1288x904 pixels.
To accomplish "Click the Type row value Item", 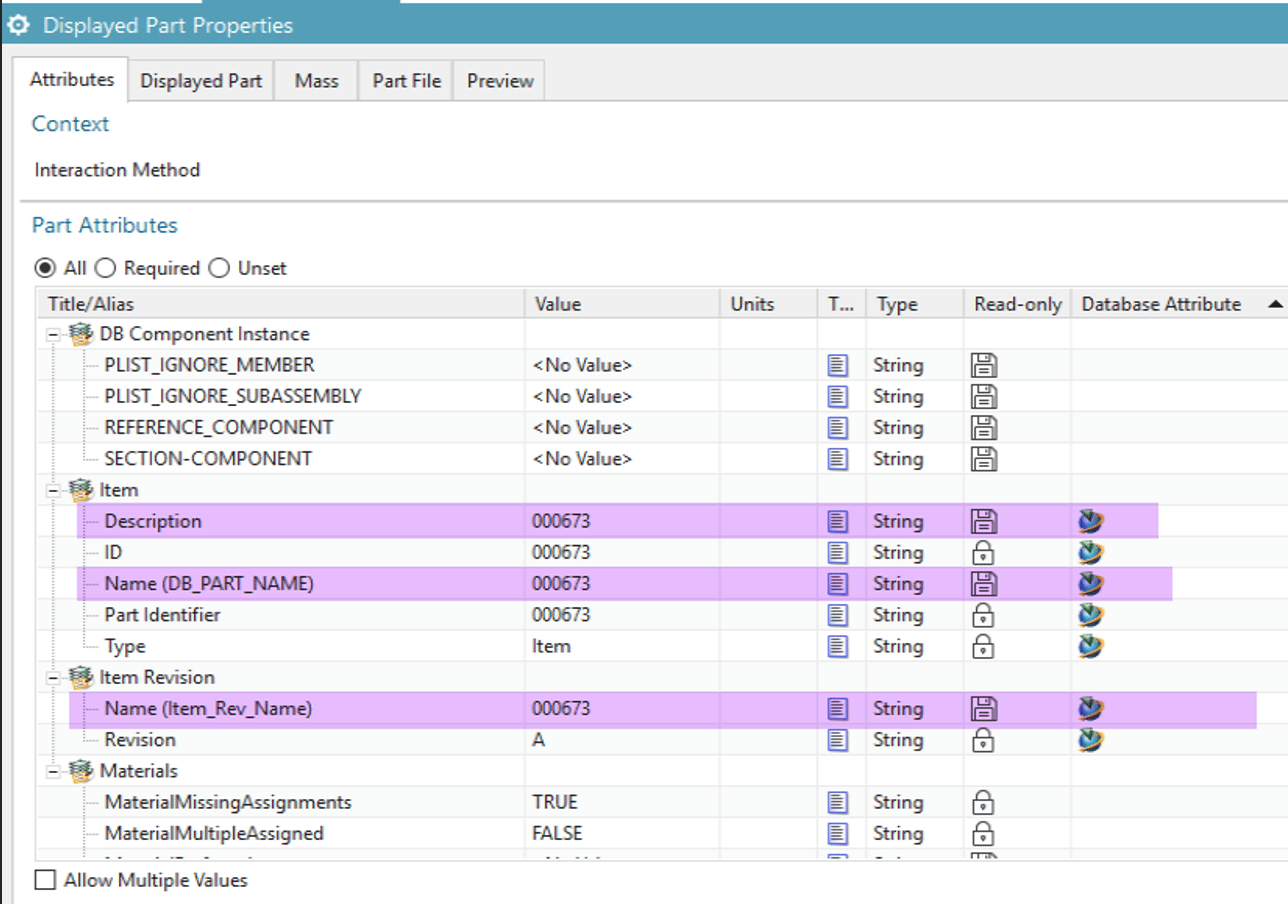I will coord(551,646).
